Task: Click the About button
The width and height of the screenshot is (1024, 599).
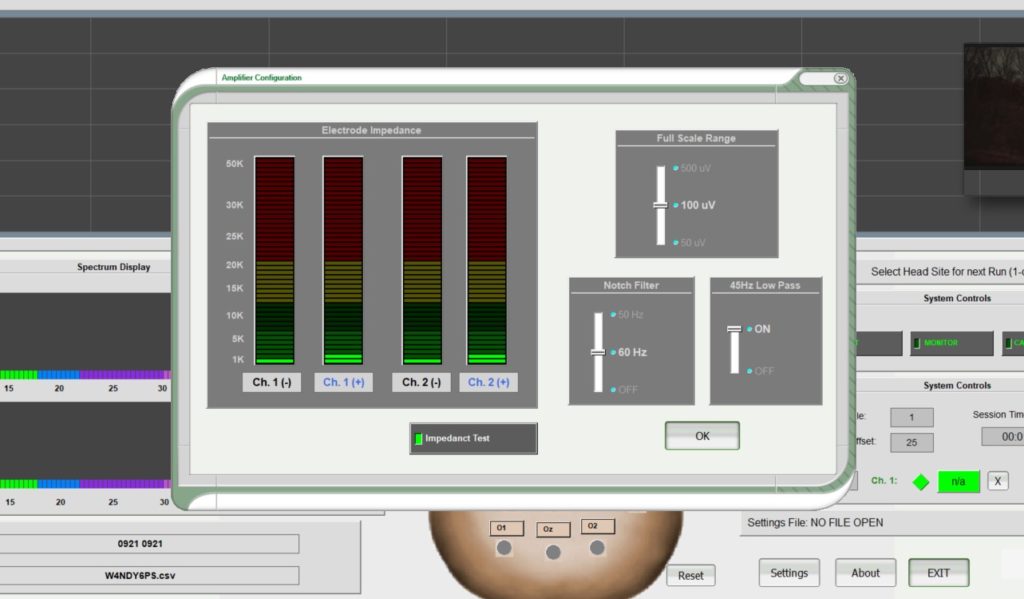Action: point(865,573)
